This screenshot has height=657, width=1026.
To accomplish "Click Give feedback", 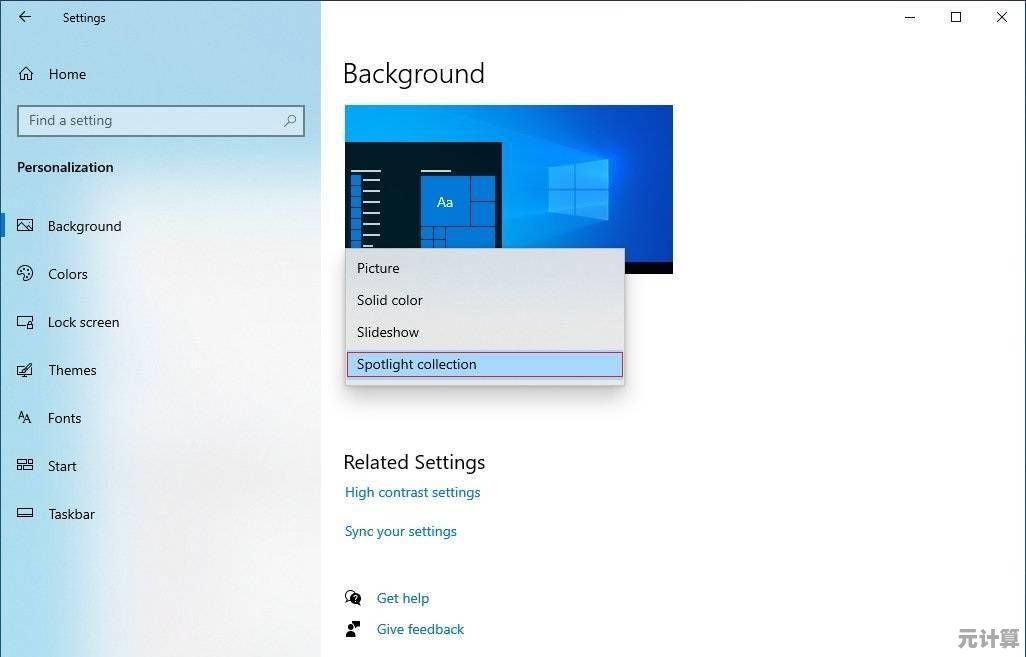I will (x=420, y=629).
